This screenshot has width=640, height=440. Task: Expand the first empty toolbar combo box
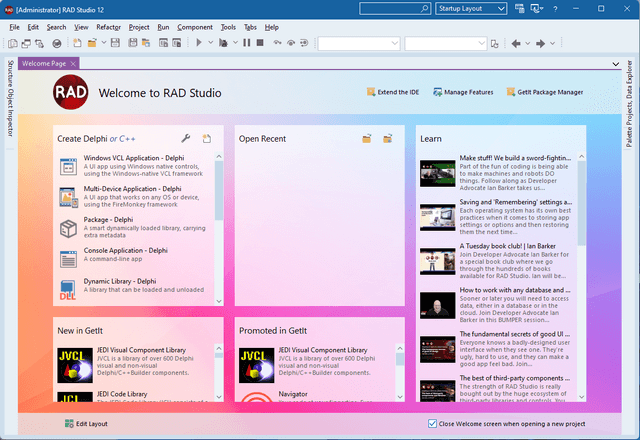393,43
